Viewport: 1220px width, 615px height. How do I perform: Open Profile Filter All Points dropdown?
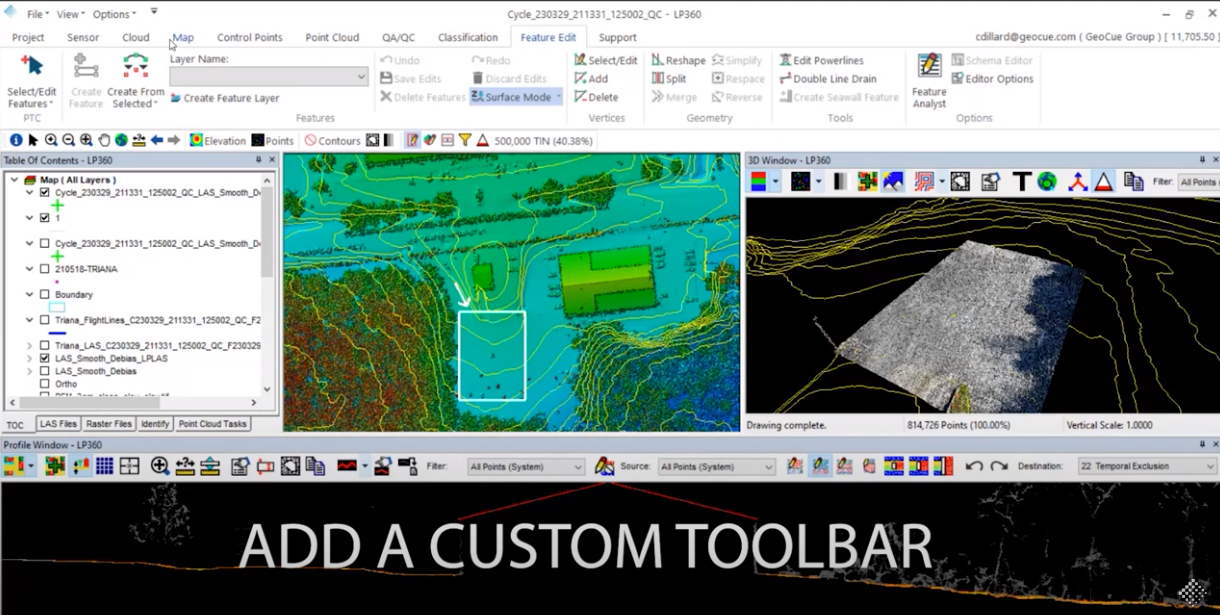click(x=526, y=466)
